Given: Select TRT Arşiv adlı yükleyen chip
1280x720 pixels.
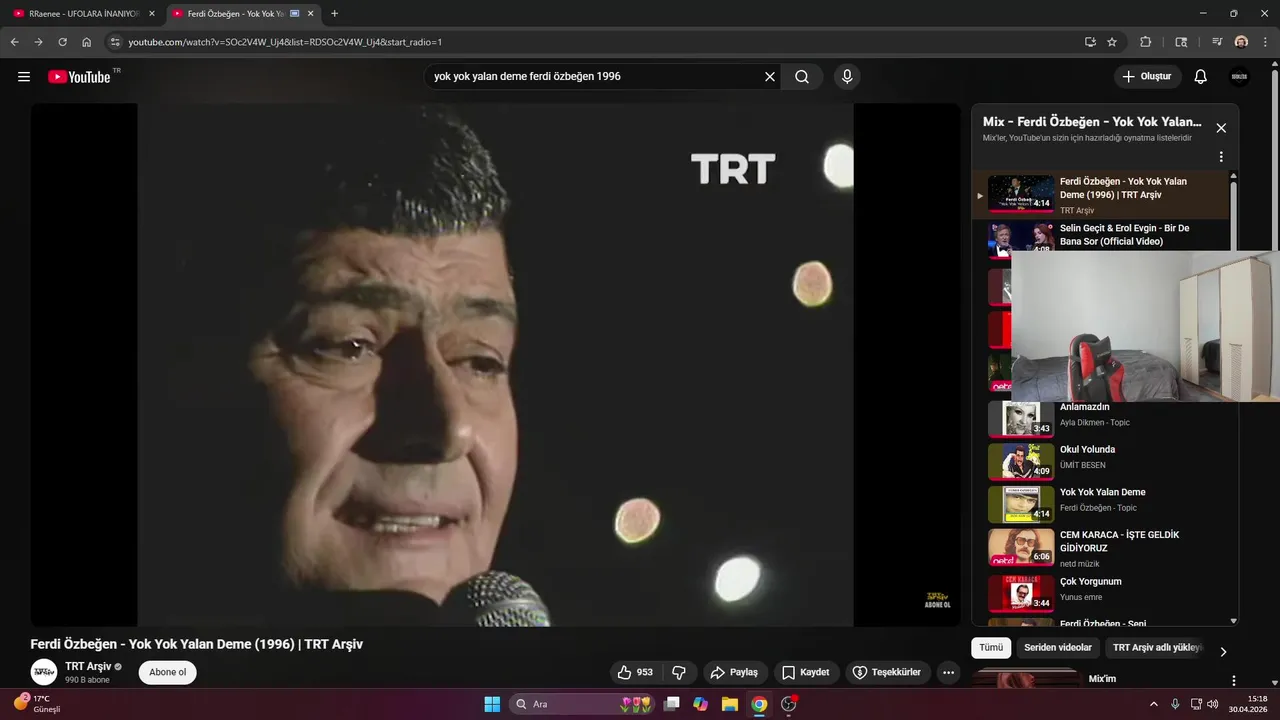Looking at the screenshot, I should [1157, 648].
